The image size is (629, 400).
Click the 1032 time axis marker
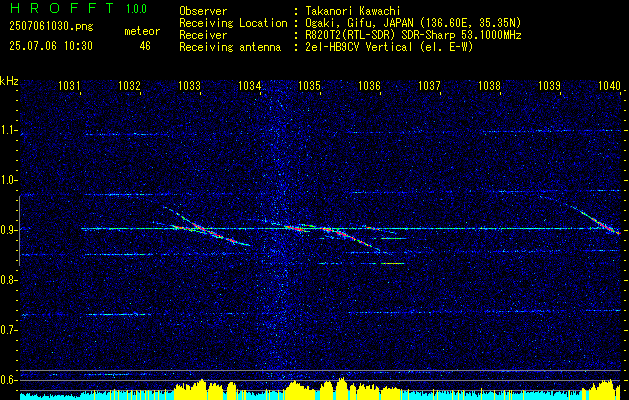point(130,85)
